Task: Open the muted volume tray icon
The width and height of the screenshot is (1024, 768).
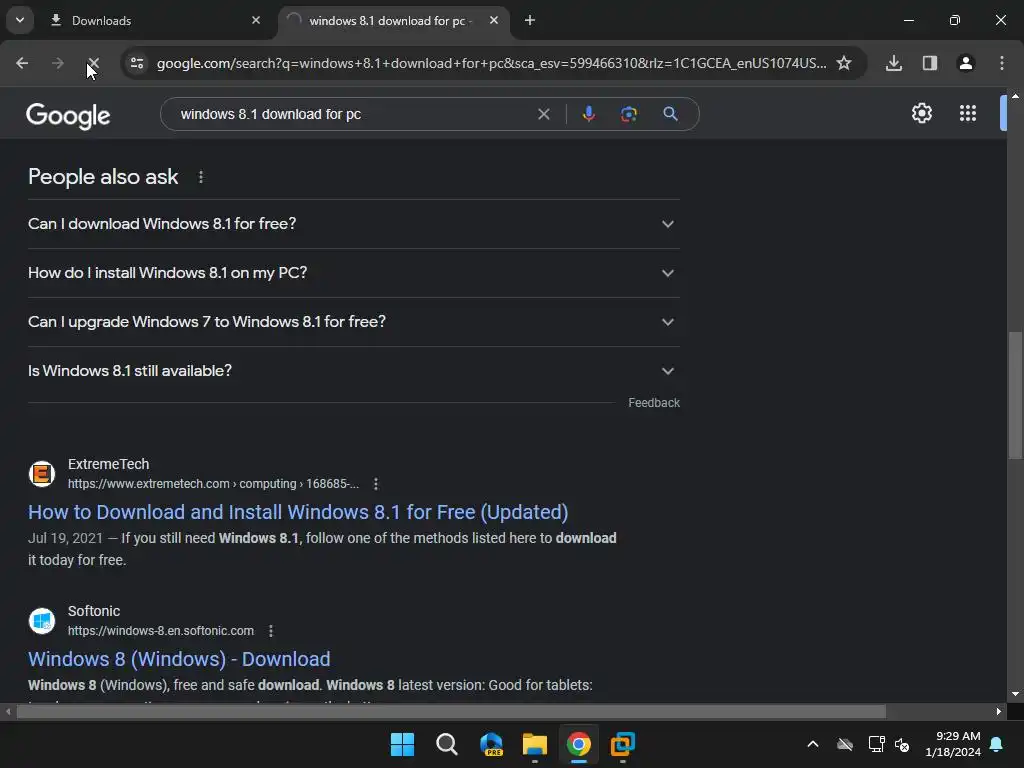Action: (903, 744)
